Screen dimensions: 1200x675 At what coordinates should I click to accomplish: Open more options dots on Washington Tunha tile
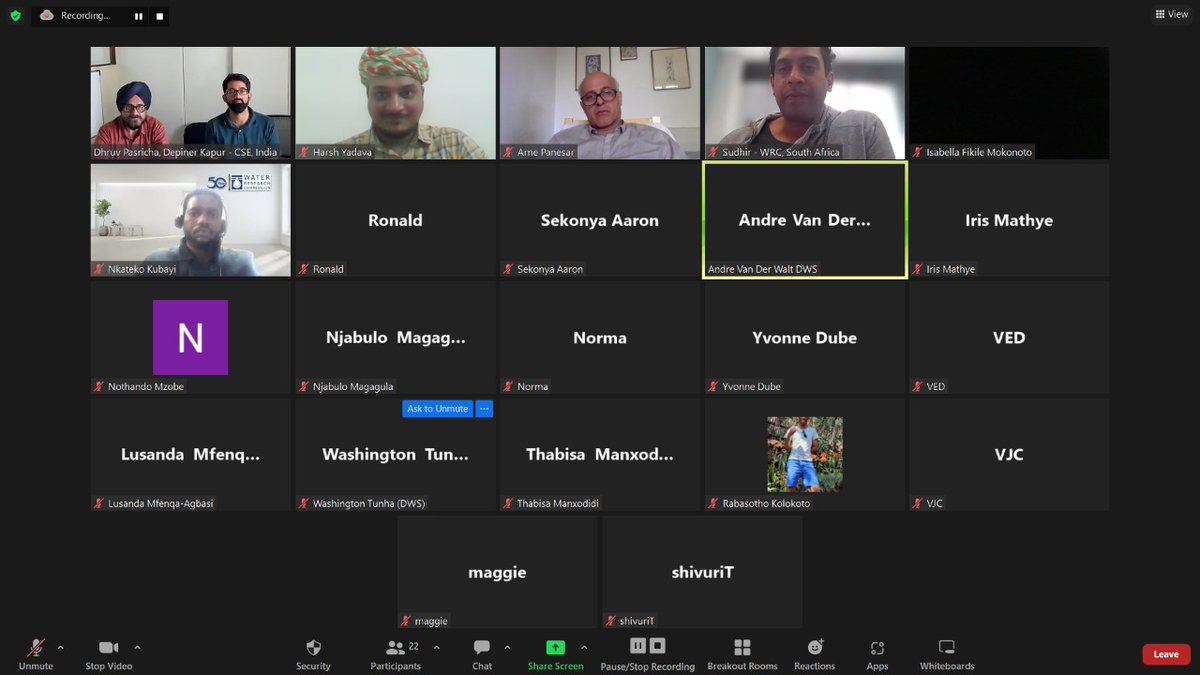tap(484, 409)
